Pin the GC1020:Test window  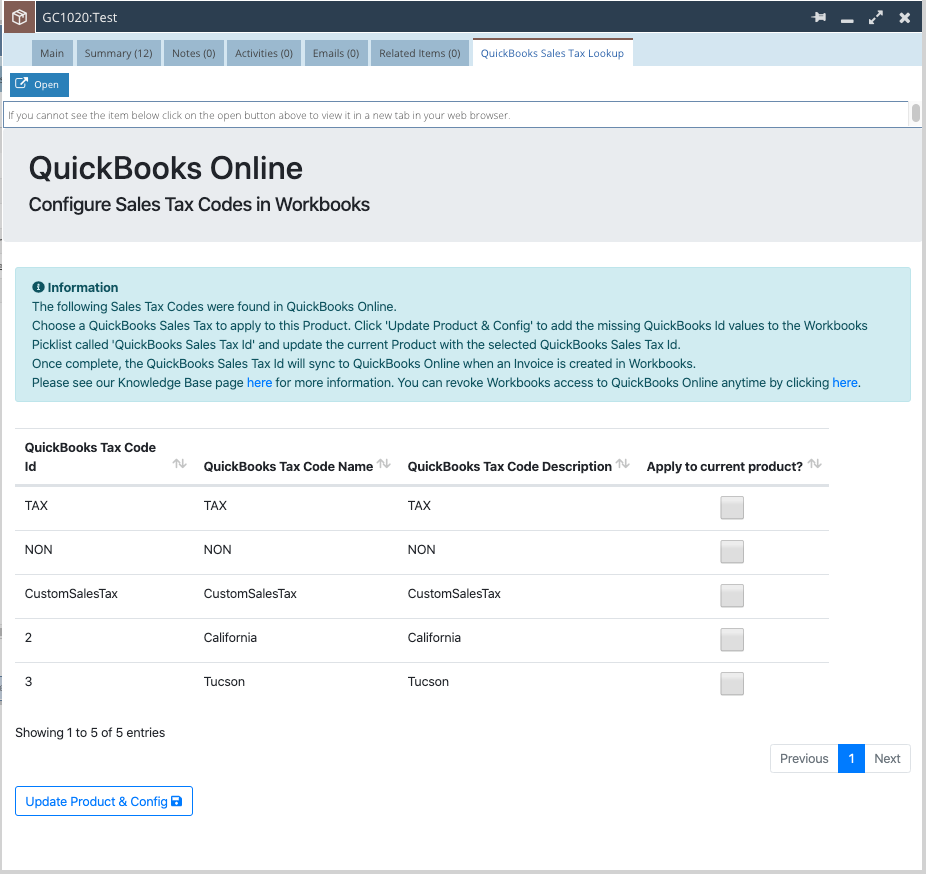[819, 18]
